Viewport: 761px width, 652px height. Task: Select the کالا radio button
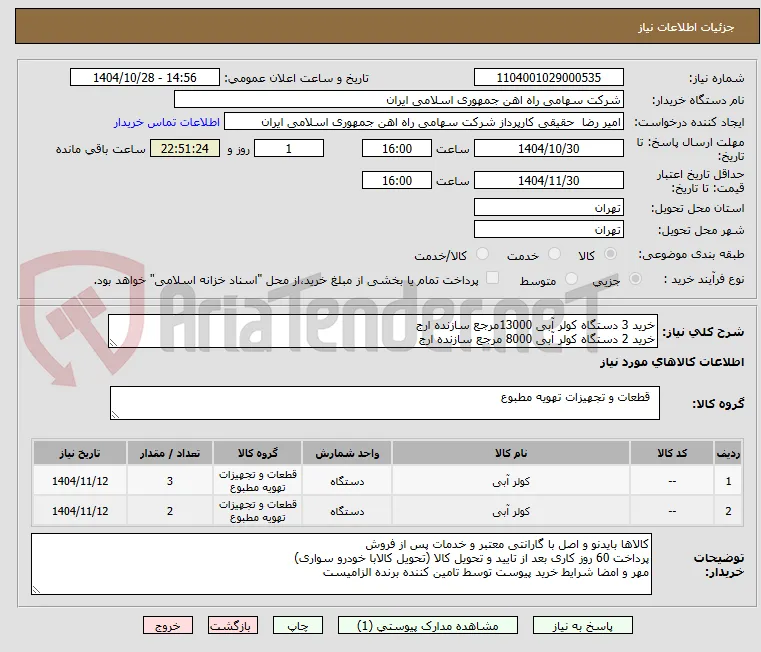[611, 254]
